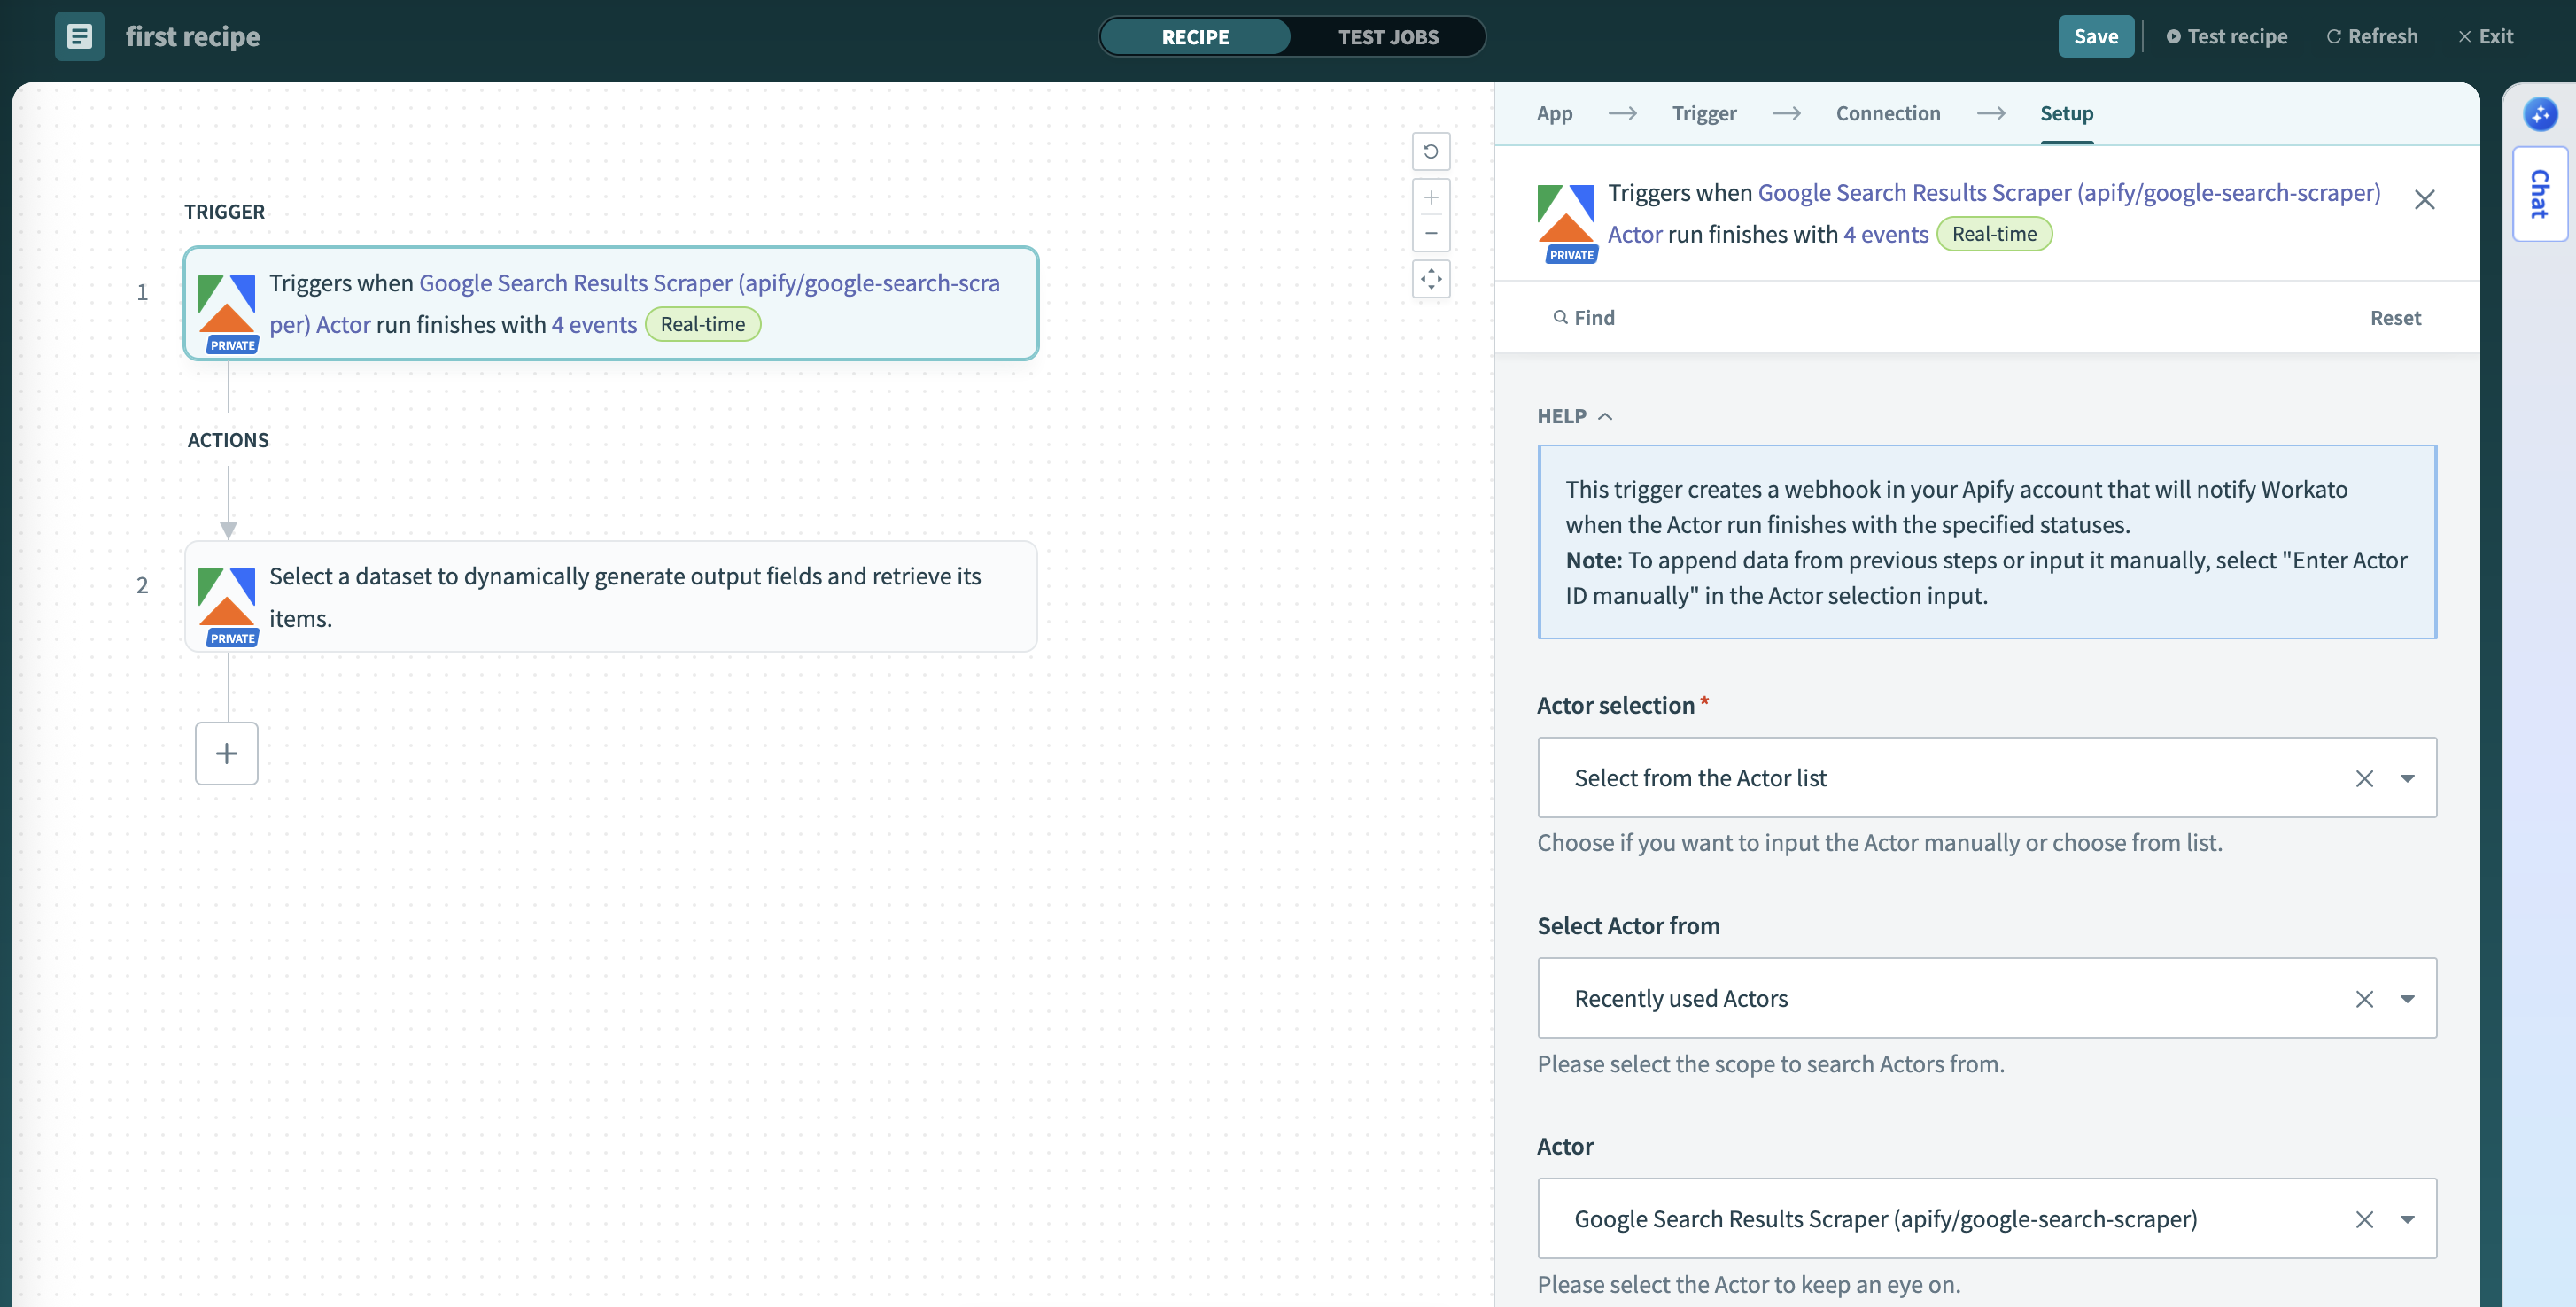
Task: Clear the selected Actor with the X
Action: pyautogui.click(x=2364, y=1219)
